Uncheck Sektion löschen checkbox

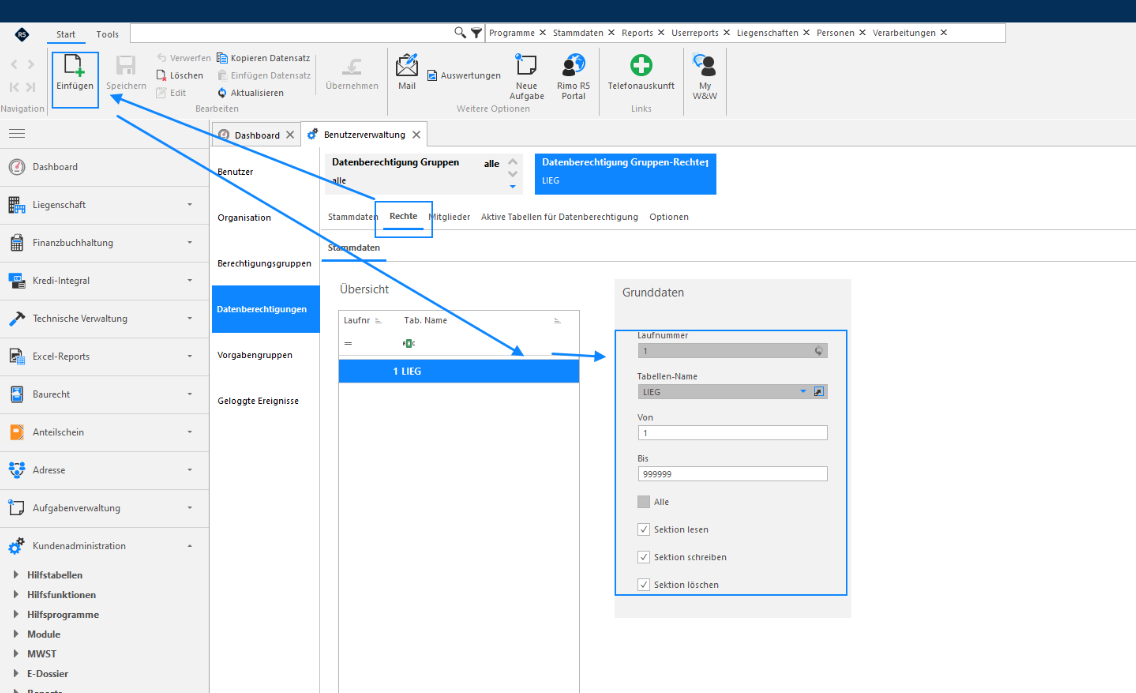point(643,584)
